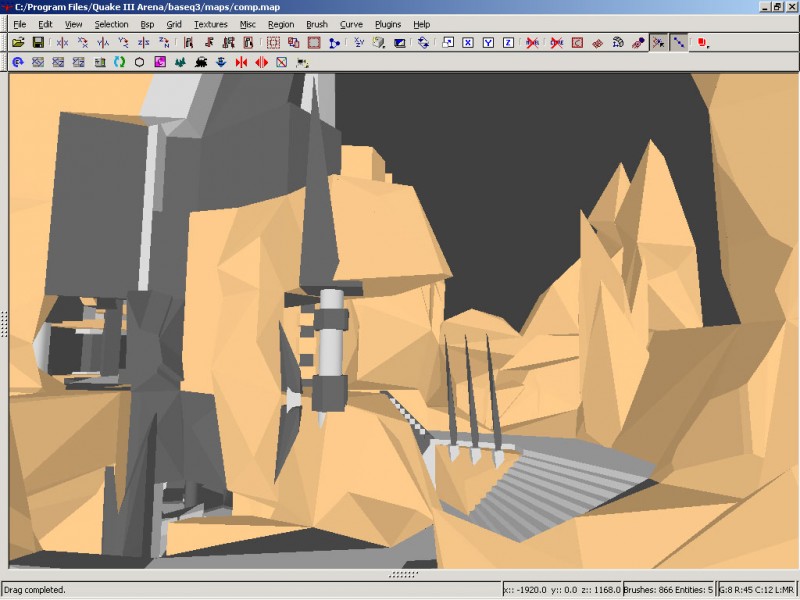
Task: Rotate selection around the Z axis
Action: pos(164,42)
